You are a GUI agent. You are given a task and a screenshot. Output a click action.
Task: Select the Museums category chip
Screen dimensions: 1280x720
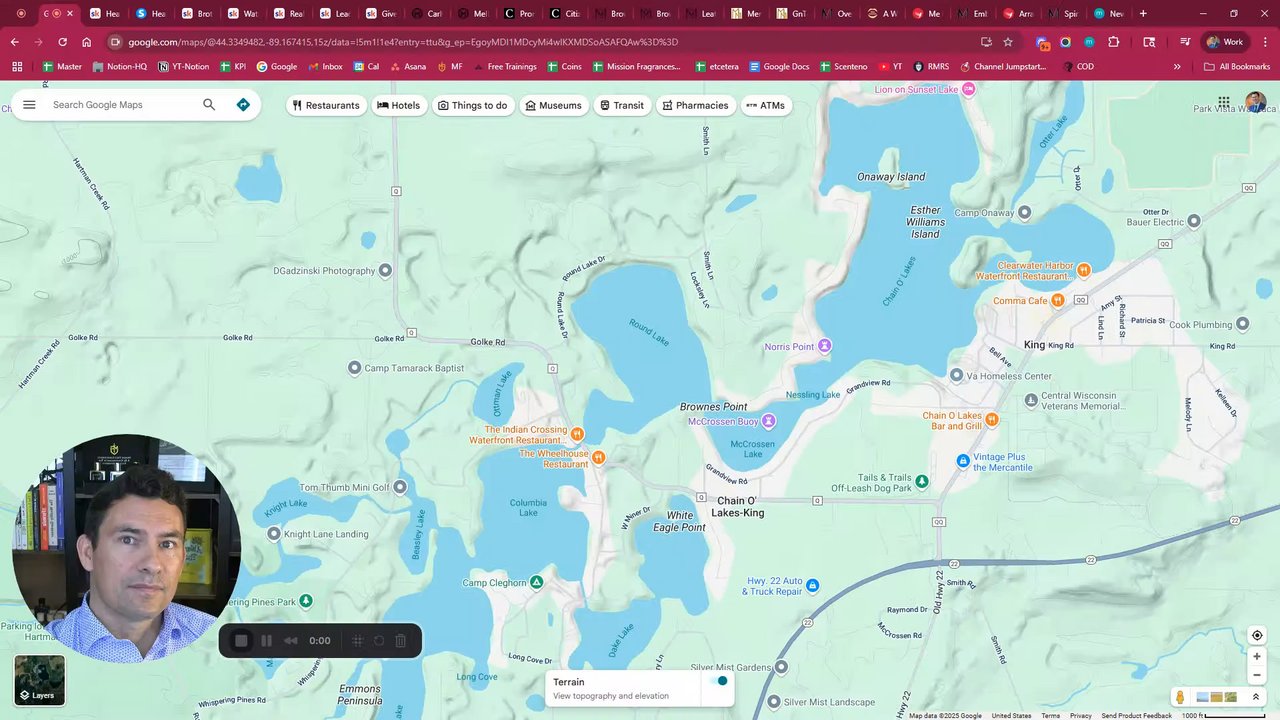[x=554, y=105]
